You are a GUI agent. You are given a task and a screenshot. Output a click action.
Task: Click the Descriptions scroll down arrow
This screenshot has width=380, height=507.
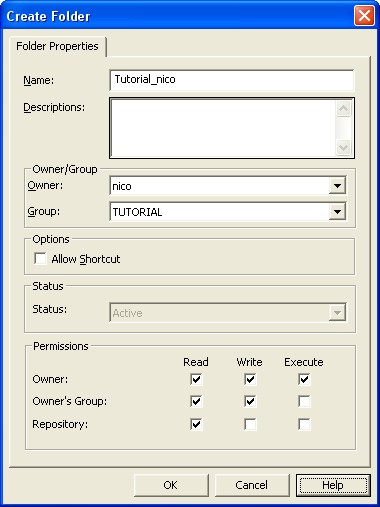pyautogui.click(x=343, y=147)
